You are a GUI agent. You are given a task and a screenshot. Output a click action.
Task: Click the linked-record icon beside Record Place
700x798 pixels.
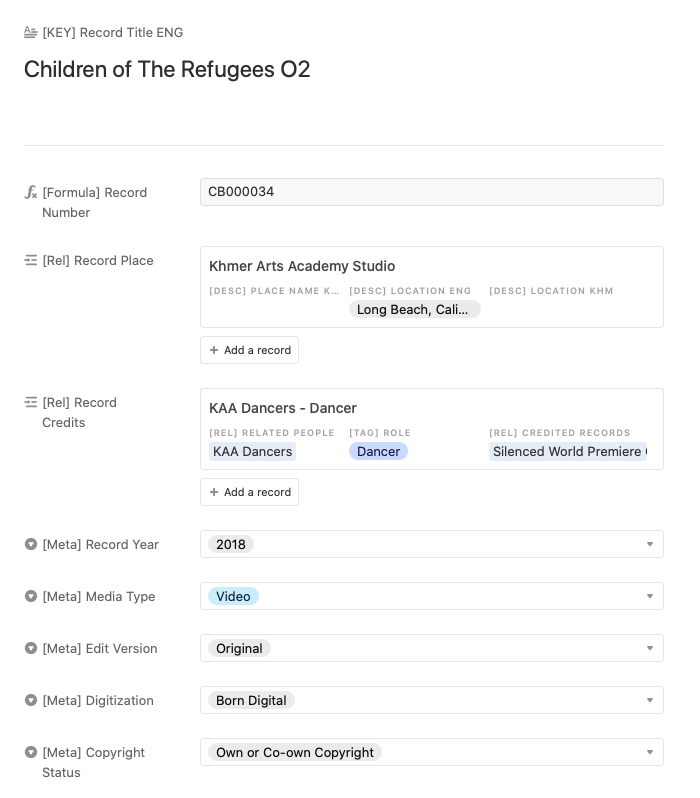pyautogui.click(x=31, y=260)
